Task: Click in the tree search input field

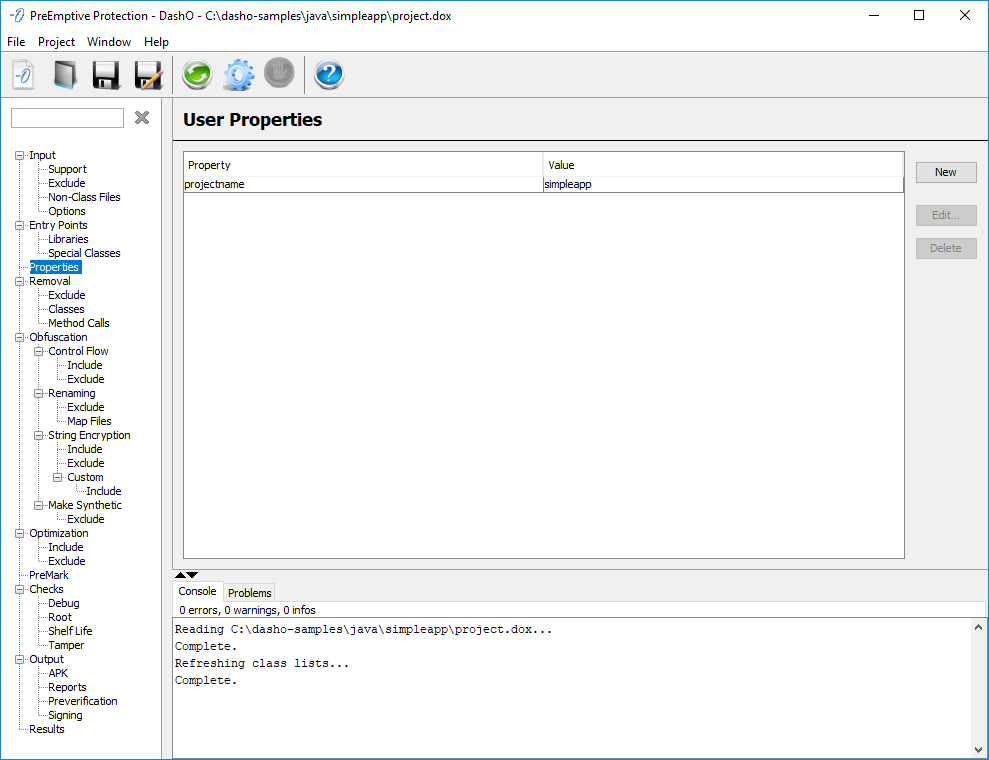Action: coord(67,118)
